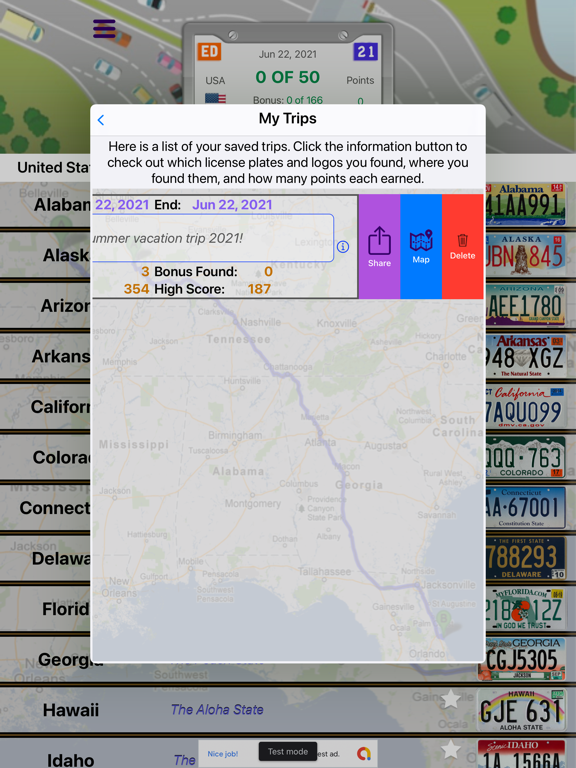Tap The Aloha State nickname

pos(217,709)
